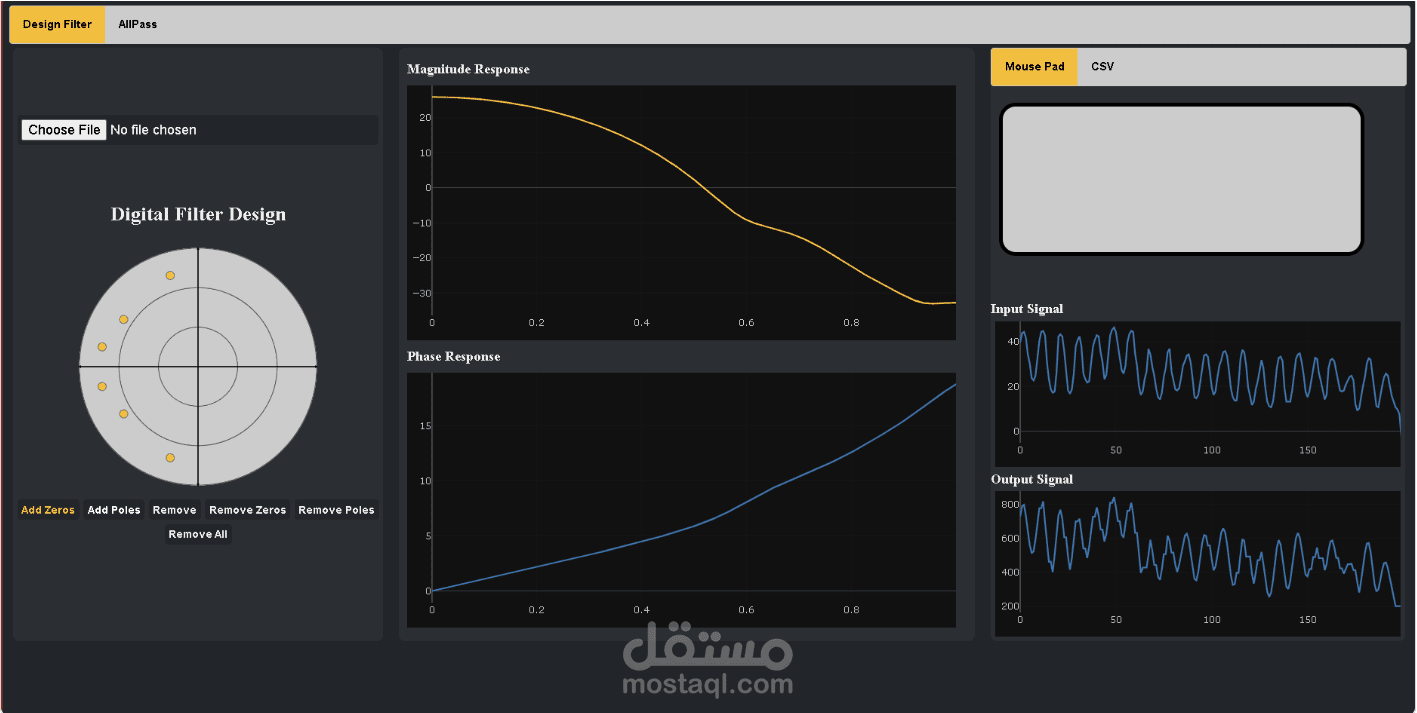1417x713 pixels.
Task: Activate Add Zeros mode
Action: pyautogui.click(x=48, y=510)
